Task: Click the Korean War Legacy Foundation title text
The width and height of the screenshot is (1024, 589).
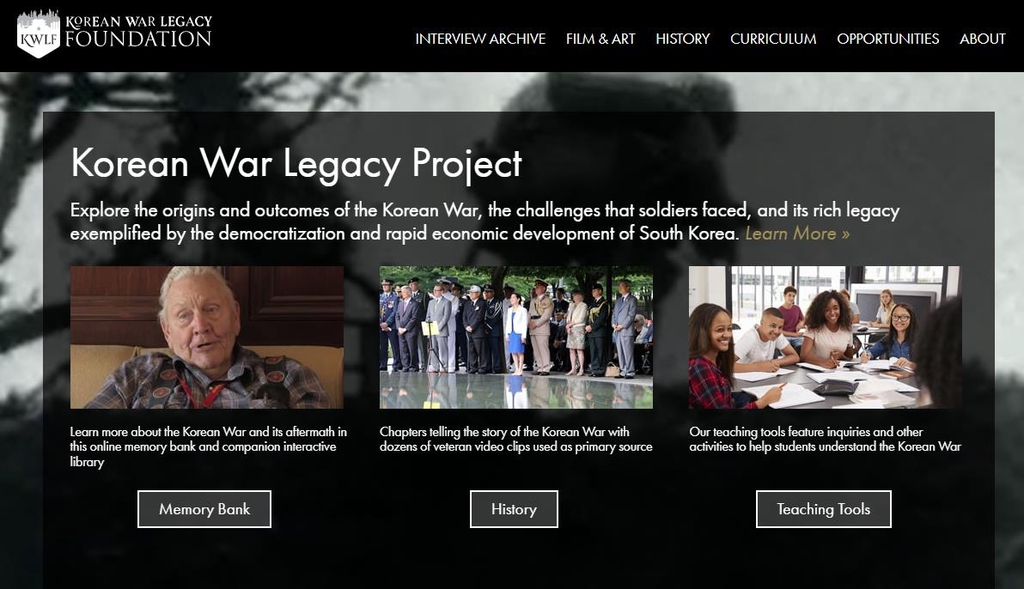Action: click(x=138, y=31)
